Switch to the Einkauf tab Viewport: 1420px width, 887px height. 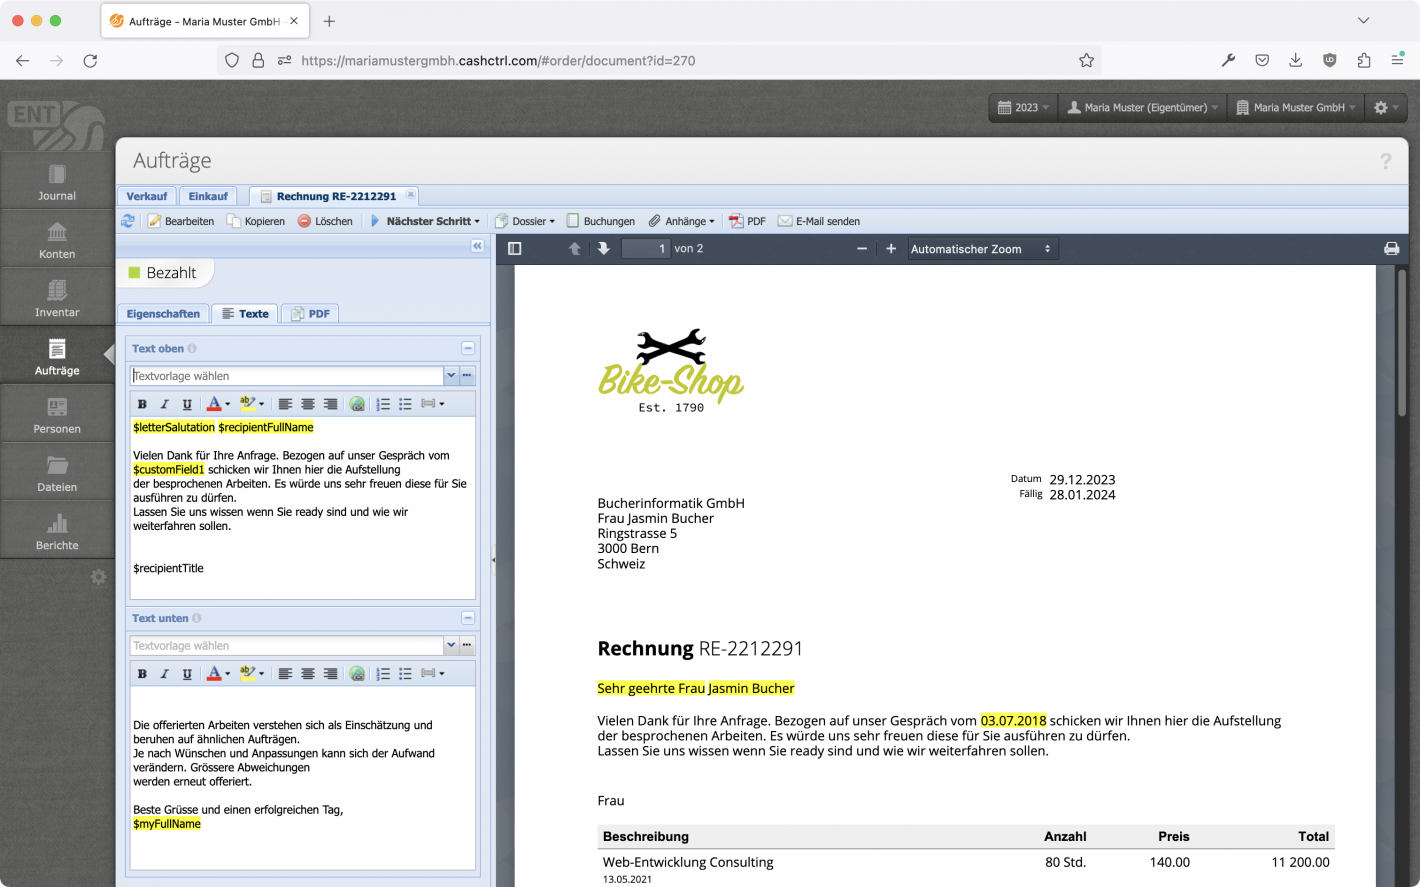(208, 195)
